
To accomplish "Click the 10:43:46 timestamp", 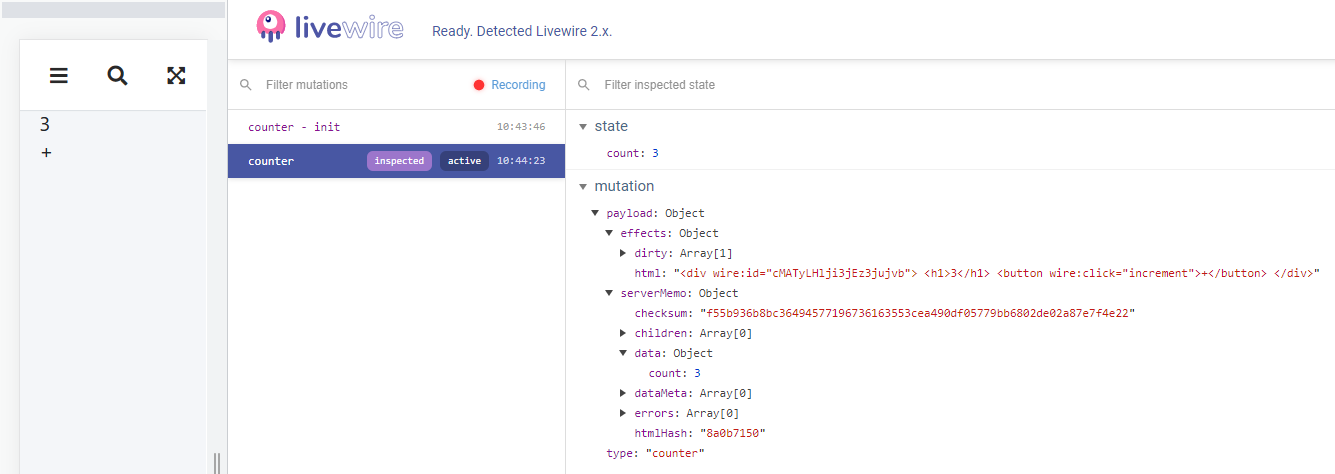I will pos(521,127).
